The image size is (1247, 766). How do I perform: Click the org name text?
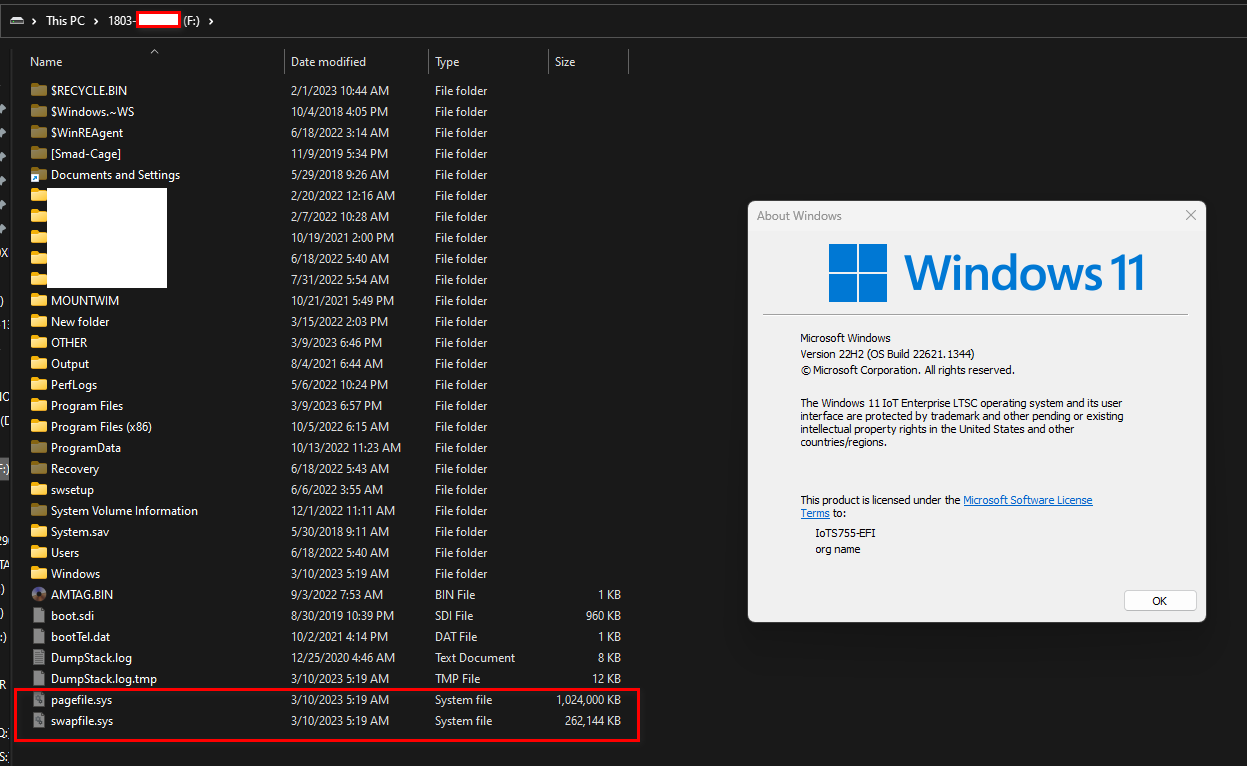click(x=837, y=549)
